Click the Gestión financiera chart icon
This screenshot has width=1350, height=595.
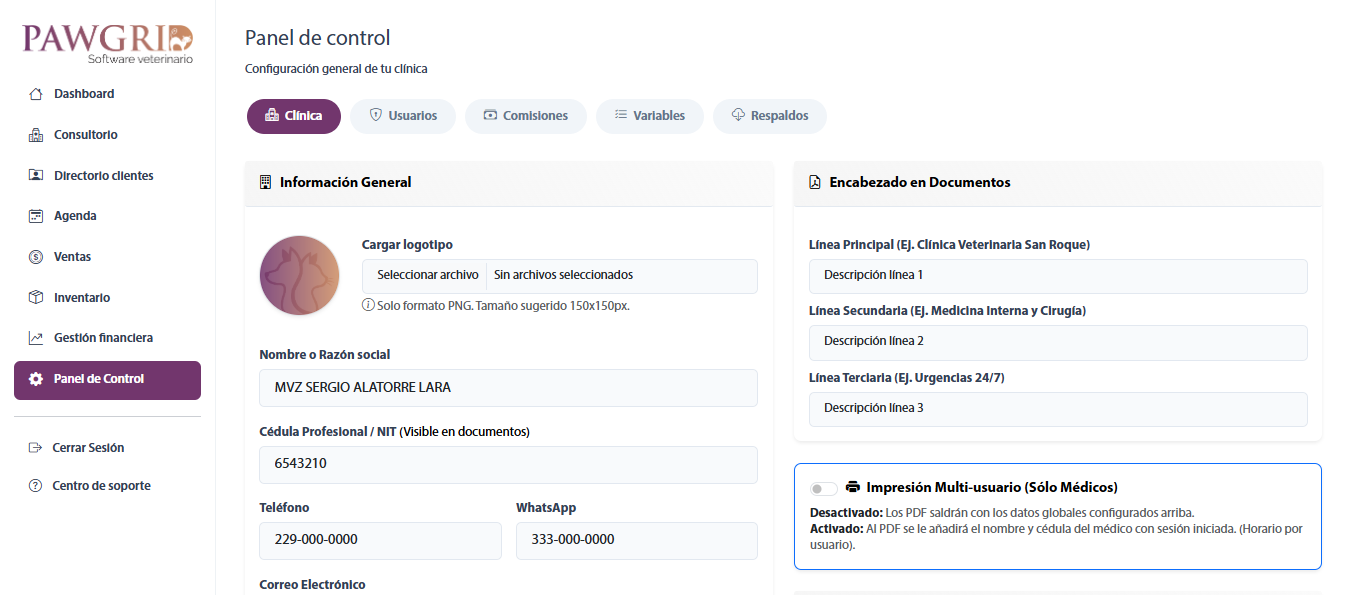pos(36,338)
